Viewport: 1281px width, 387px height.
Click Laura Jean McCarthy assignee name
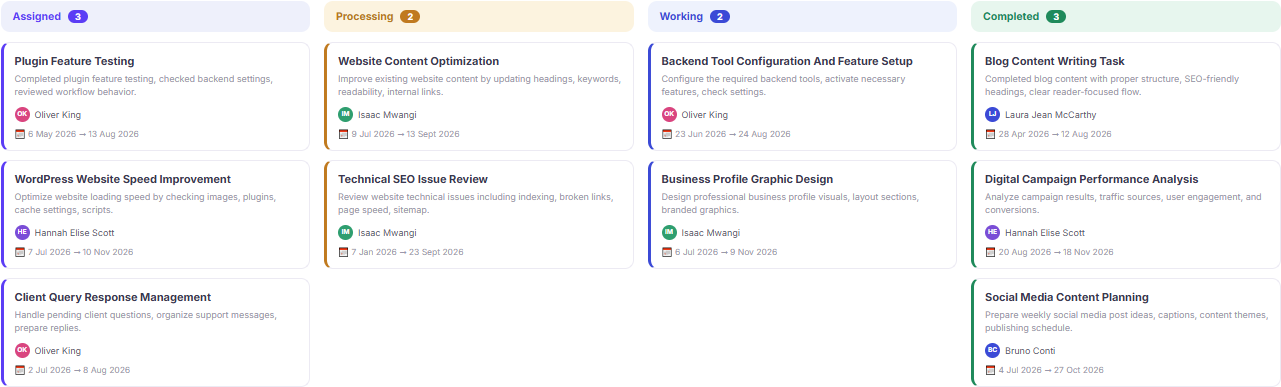pyautogui.click(x=1050, y=115)
